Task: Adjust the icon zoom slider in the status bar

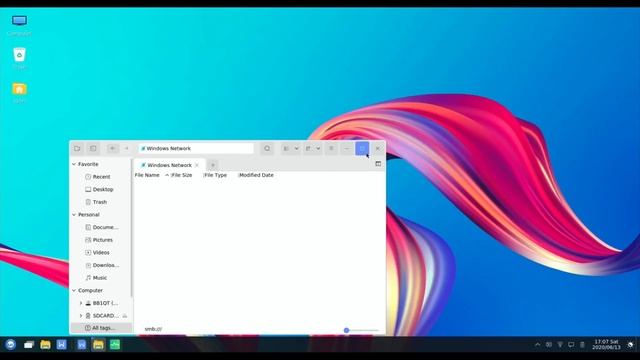Action: (x=346, y=330)
